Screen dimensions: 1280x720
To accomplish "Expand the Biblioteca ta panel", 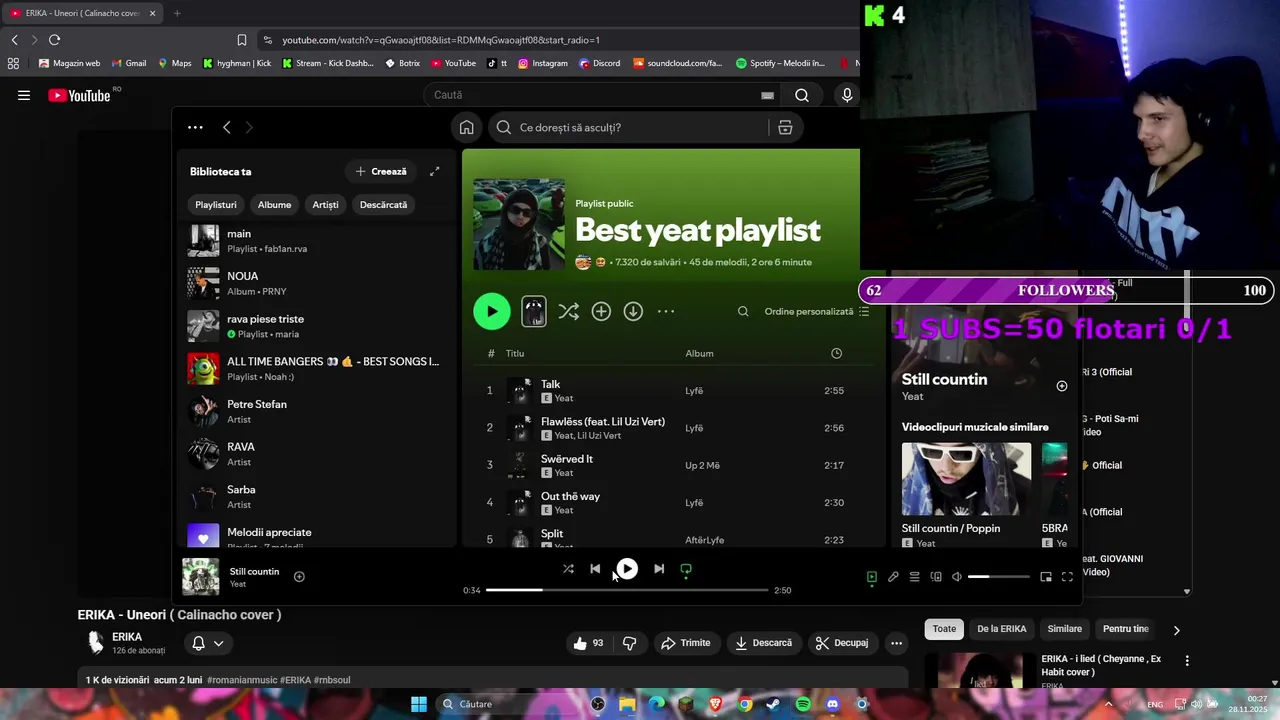I will coord(435,171).
